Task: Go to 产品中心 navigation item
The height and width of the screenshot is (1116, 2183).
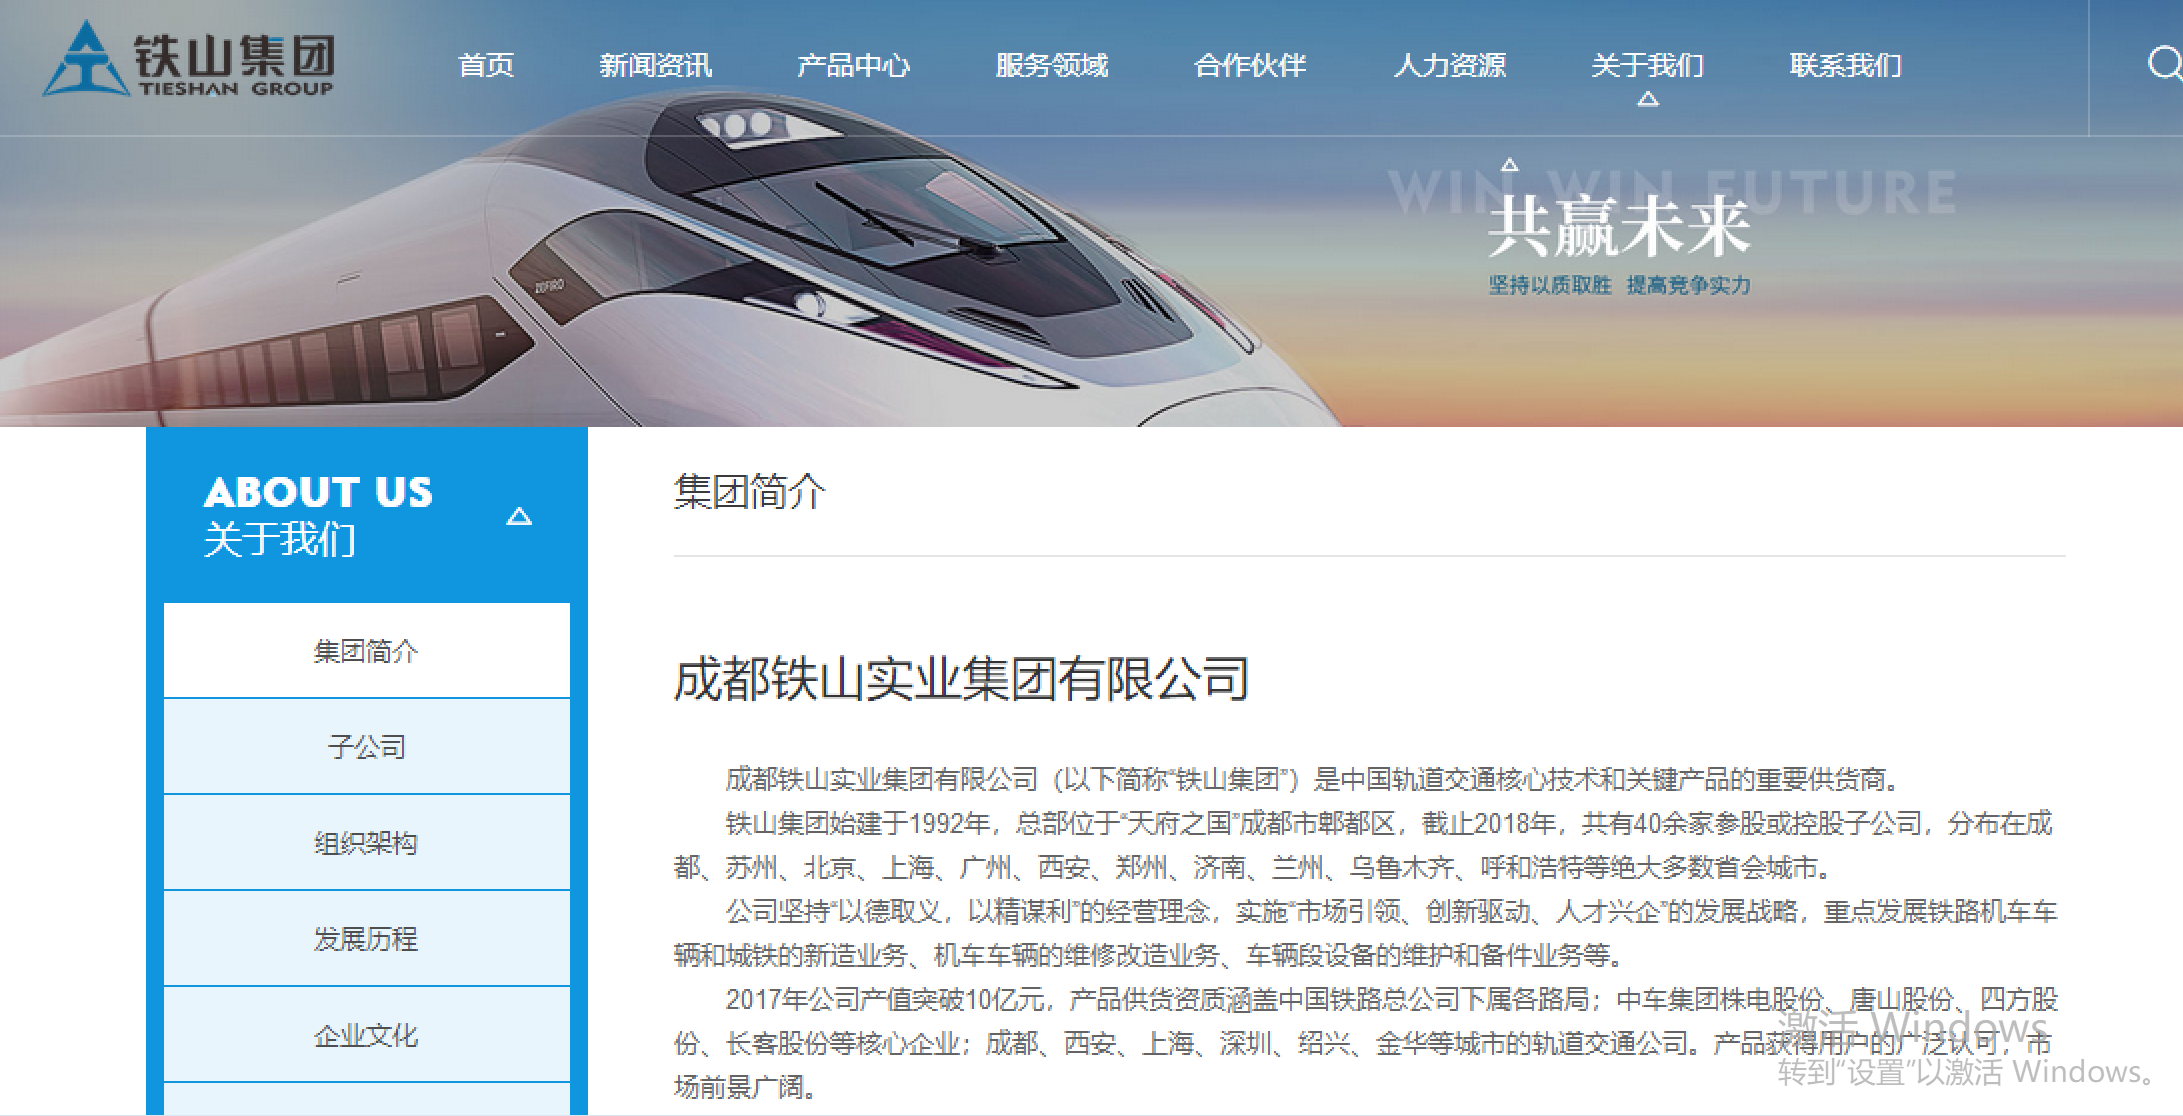Action: point(853,66)
